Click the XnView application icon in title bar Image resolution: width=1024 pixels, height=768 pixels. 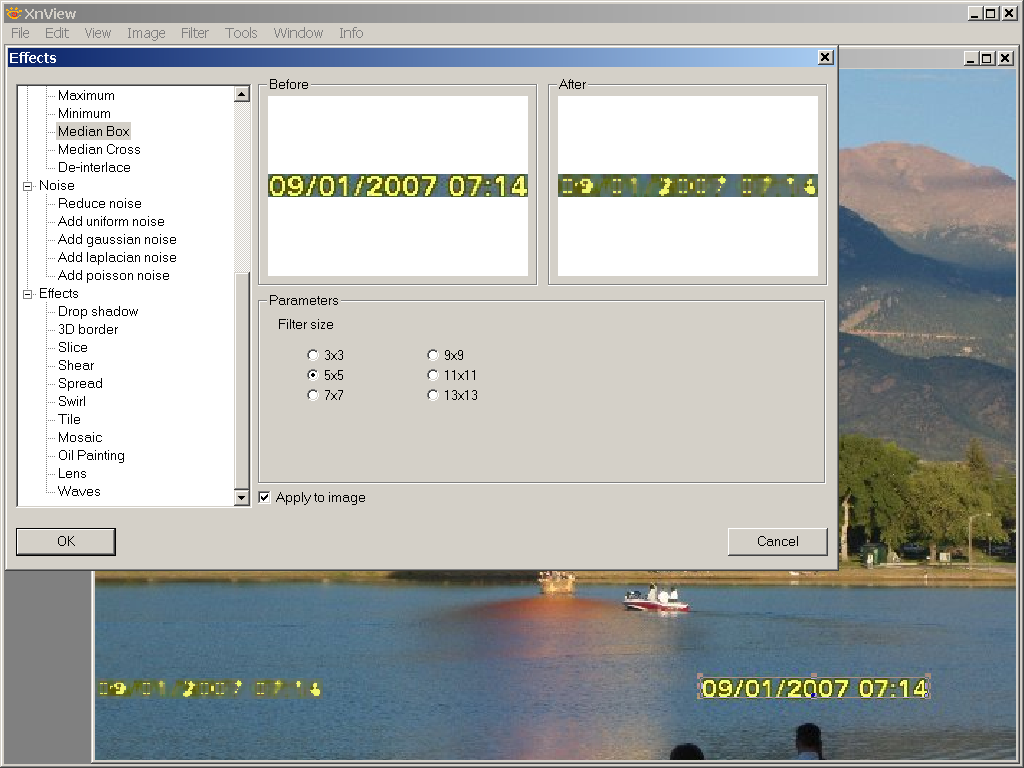point(12,12)
